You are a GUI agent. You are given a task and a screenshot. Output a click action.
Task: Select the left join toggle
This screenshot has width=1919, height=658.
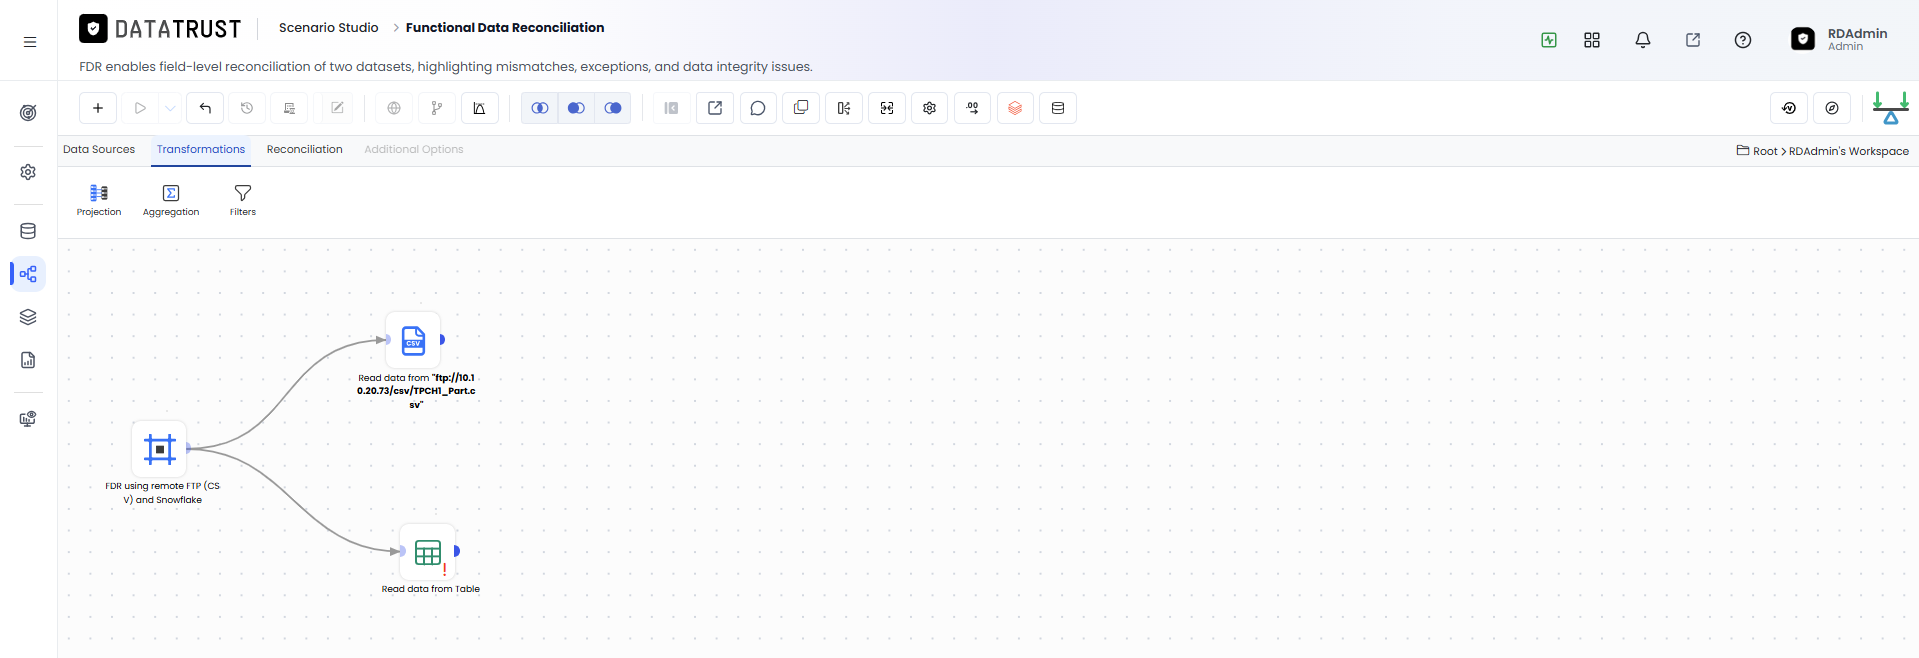tap(576, 108)
